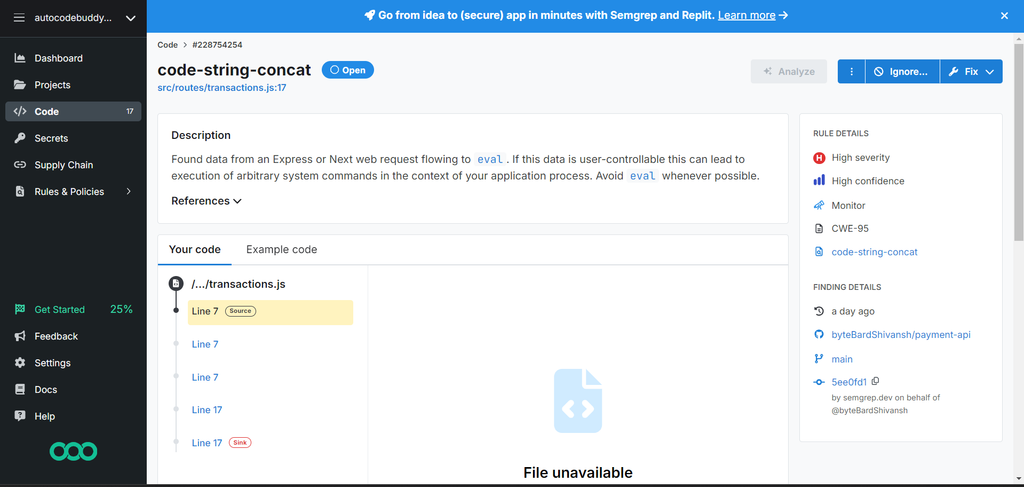This screenshot has width=1024, height=487.
Task: Select the third Line 7 step
Action: coord(205,377)
